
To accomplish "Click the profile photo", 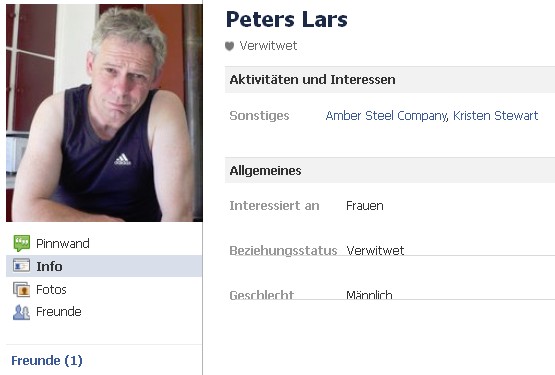I will [x=104, y=113].
